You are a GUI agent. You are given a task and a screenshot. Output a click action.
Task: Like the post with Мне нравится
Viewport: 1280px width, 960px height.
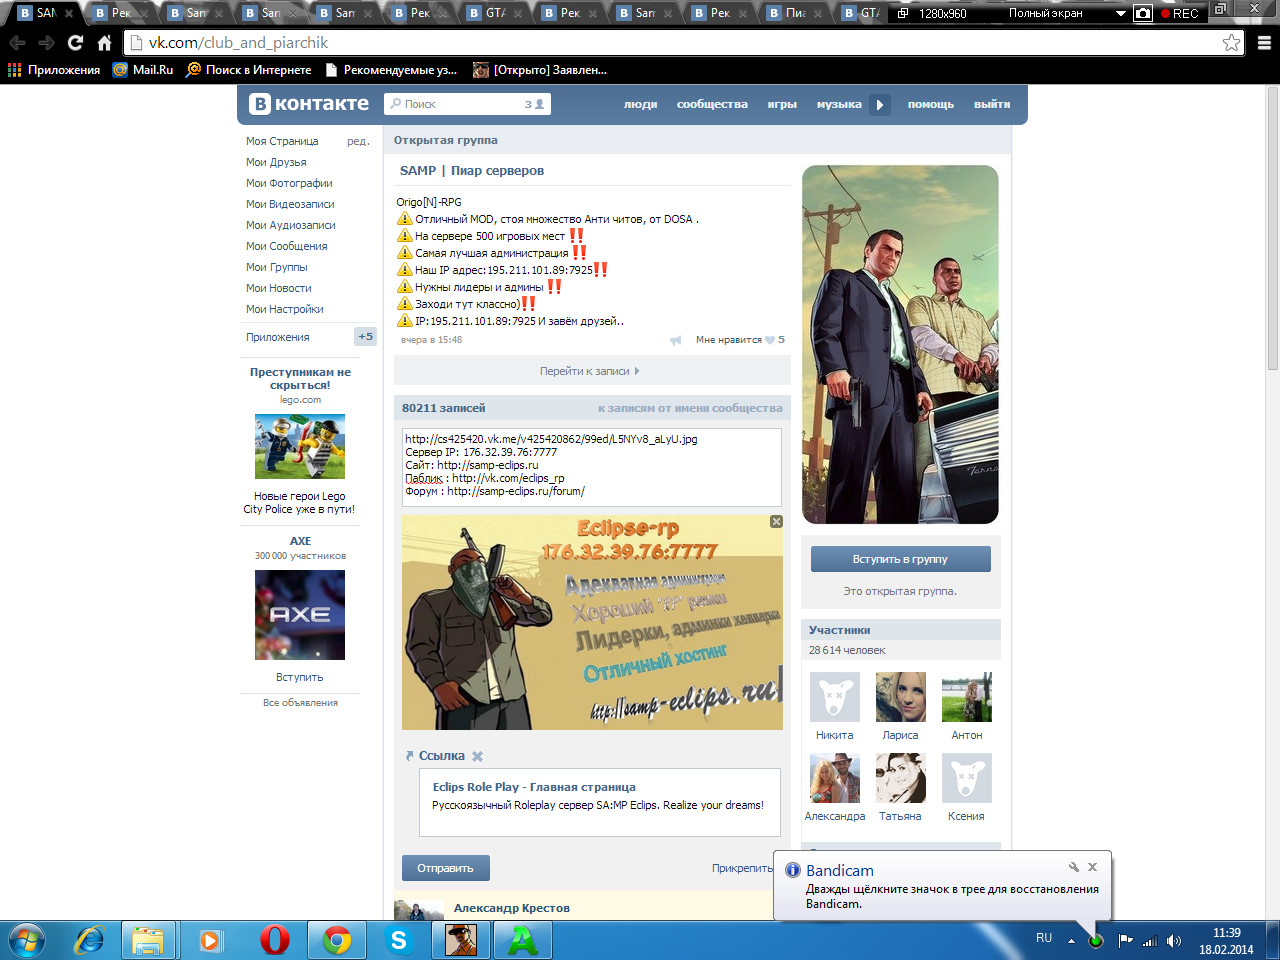point(740,340)
